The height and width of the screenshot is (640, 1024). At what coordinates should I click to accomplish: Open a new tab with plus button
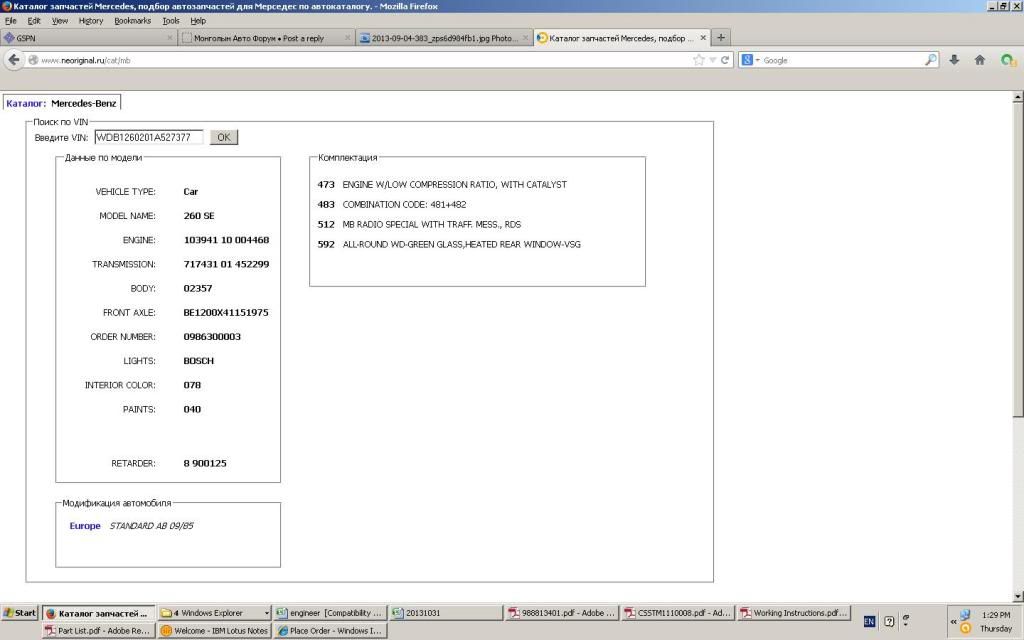(x=721, y=38)
